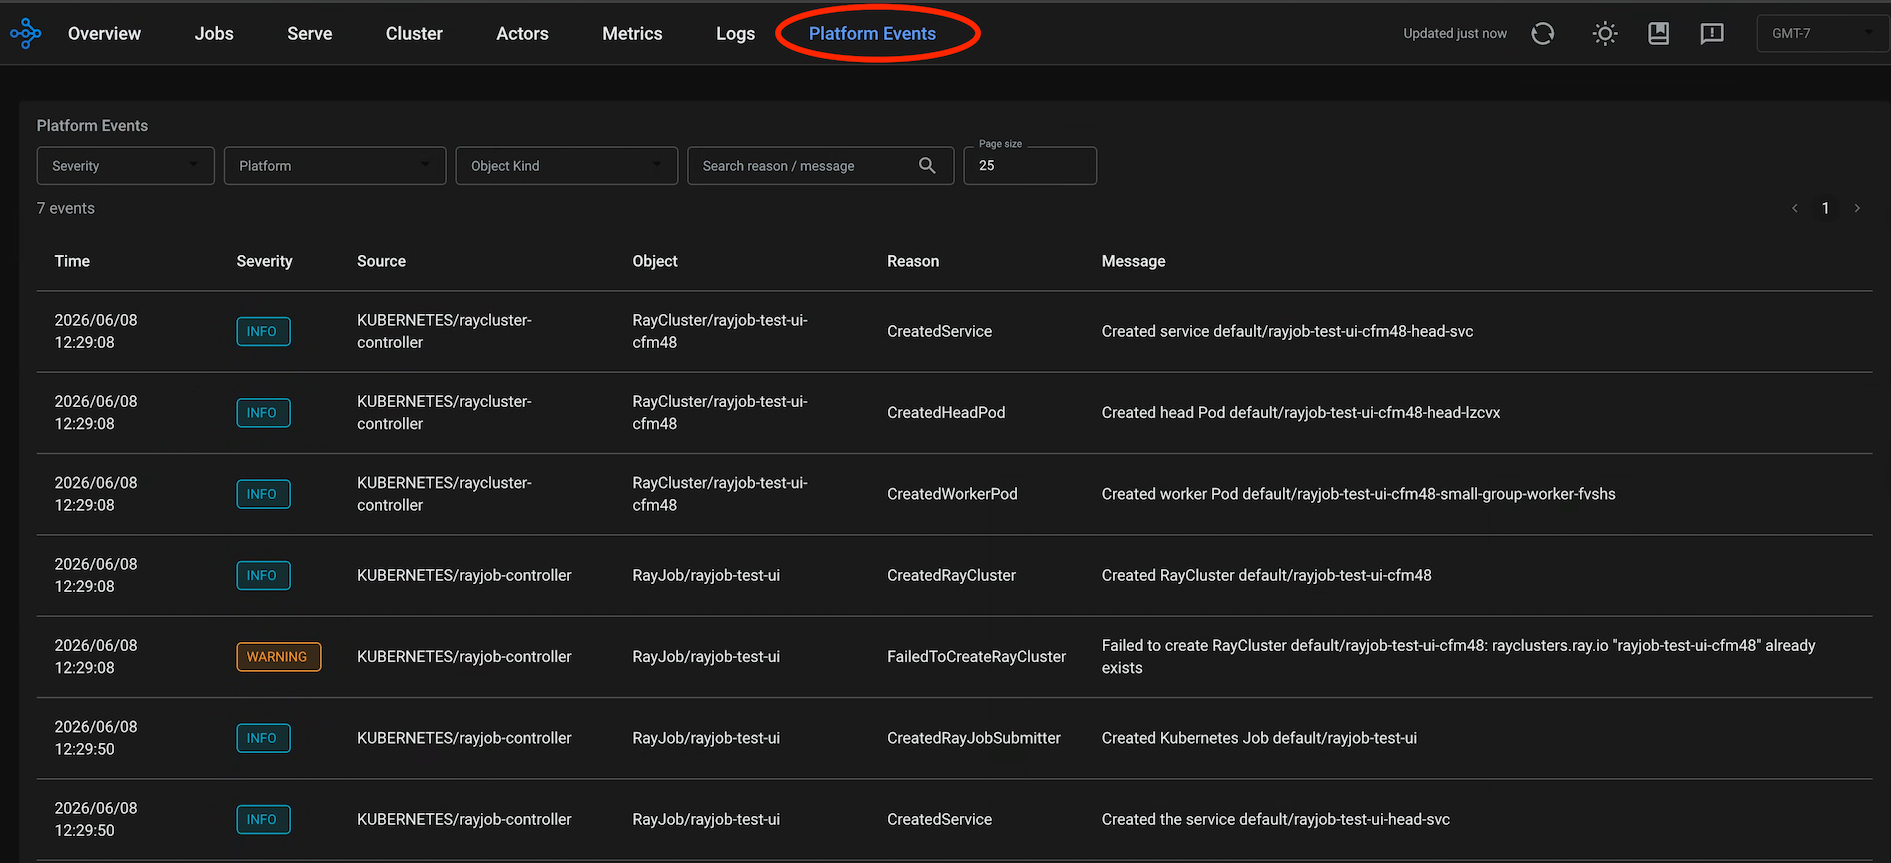The image size is (1891, 863).
Task: Select the CreatedWorkerPod reason cell
Action: point(952,494)
